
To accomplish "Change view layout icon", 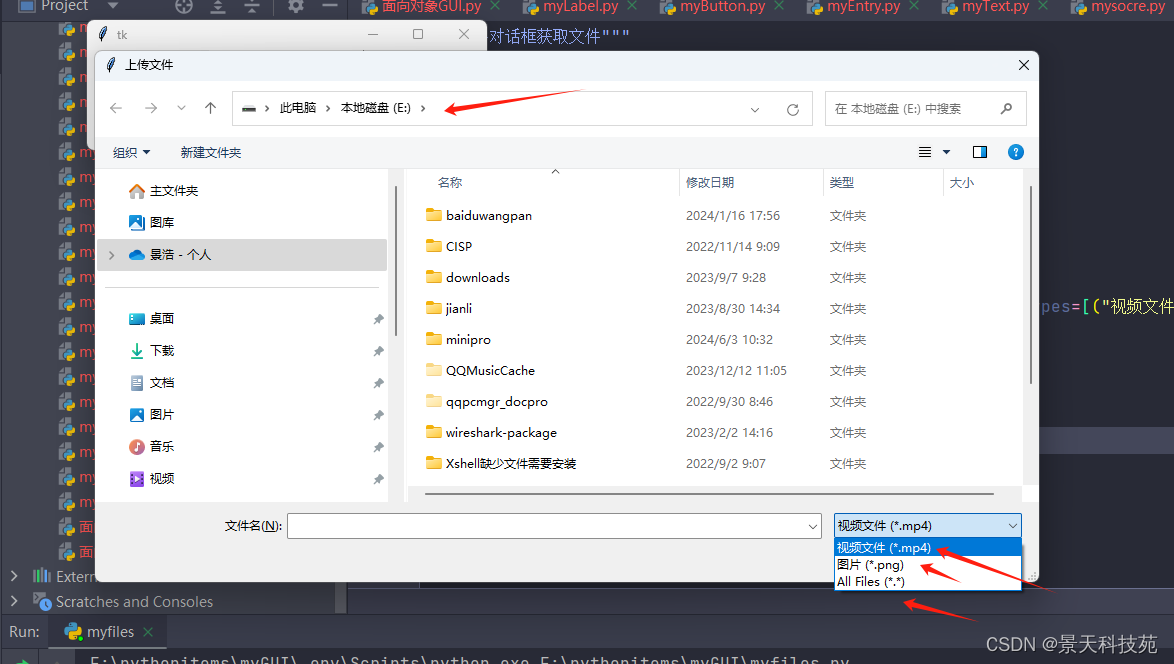I will (925, 153).
